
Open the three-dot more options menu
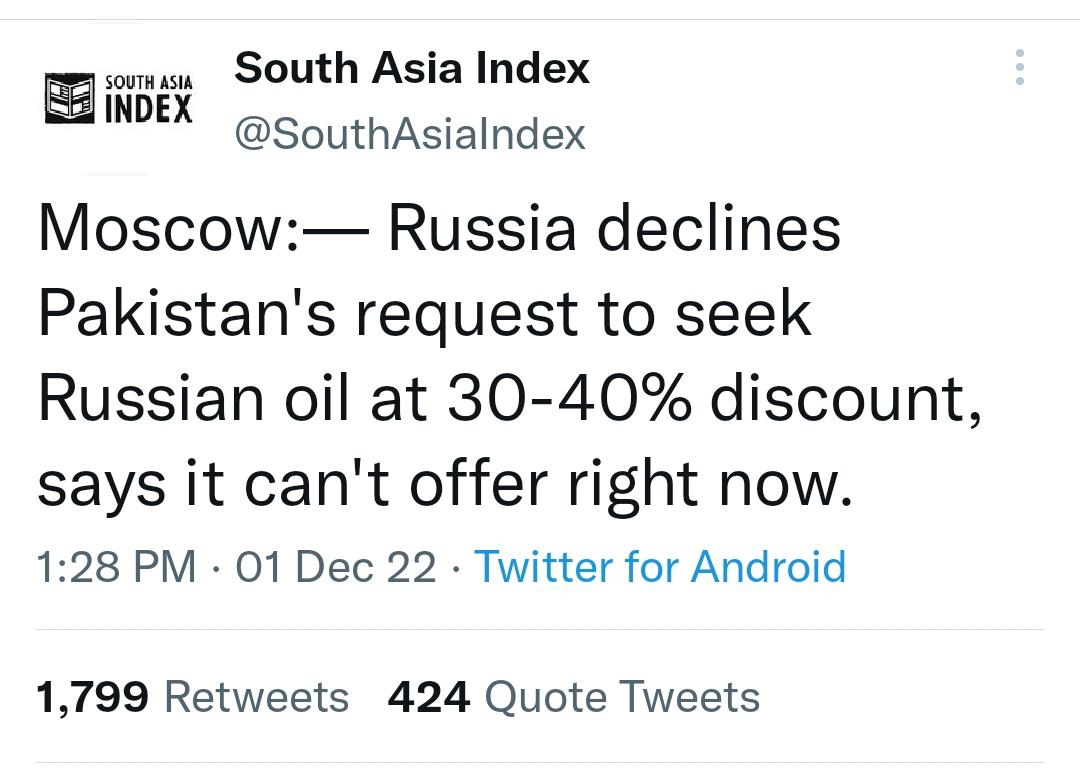click(x=1020, y=67)
